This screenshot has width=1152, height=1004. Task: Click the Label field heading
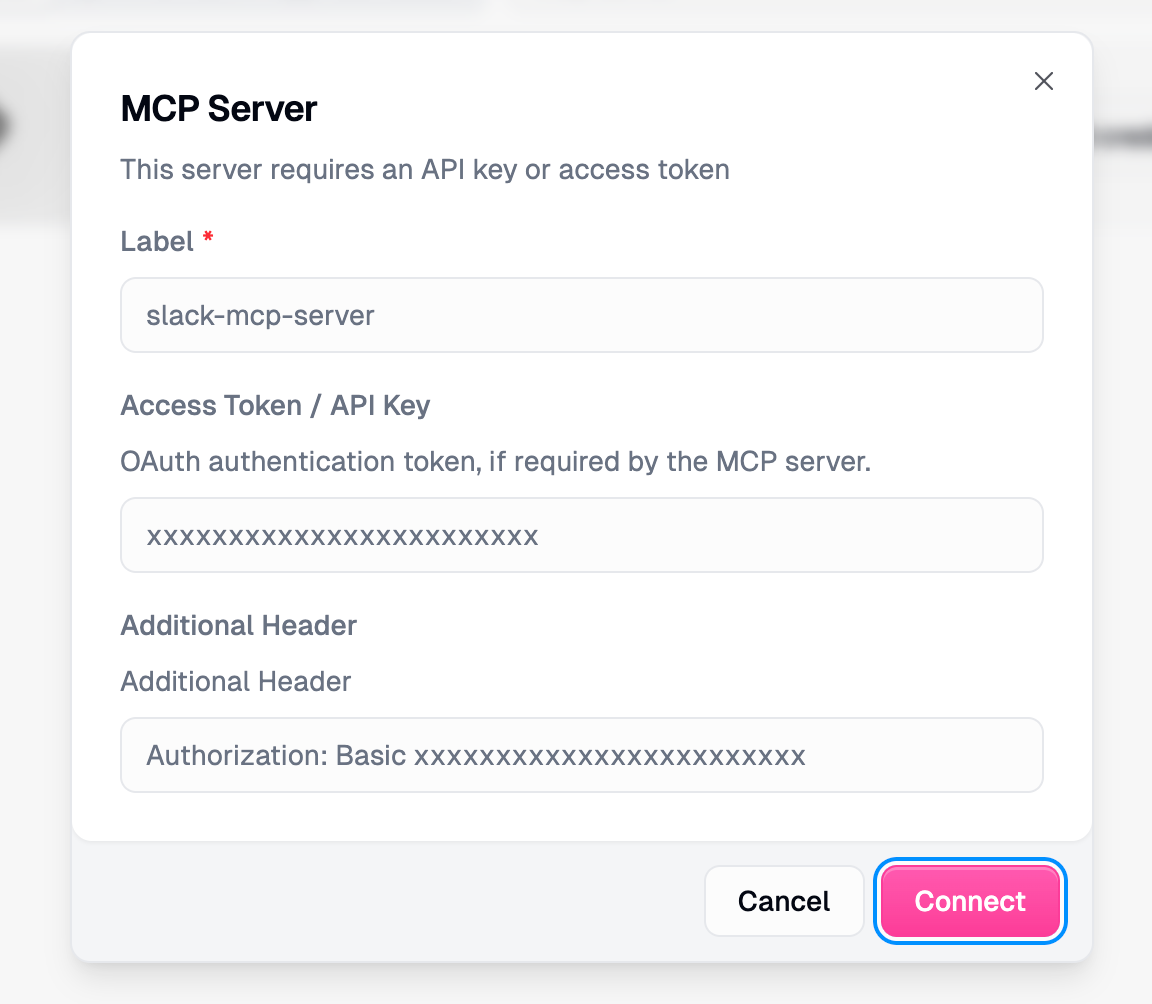tap(155, 241)
